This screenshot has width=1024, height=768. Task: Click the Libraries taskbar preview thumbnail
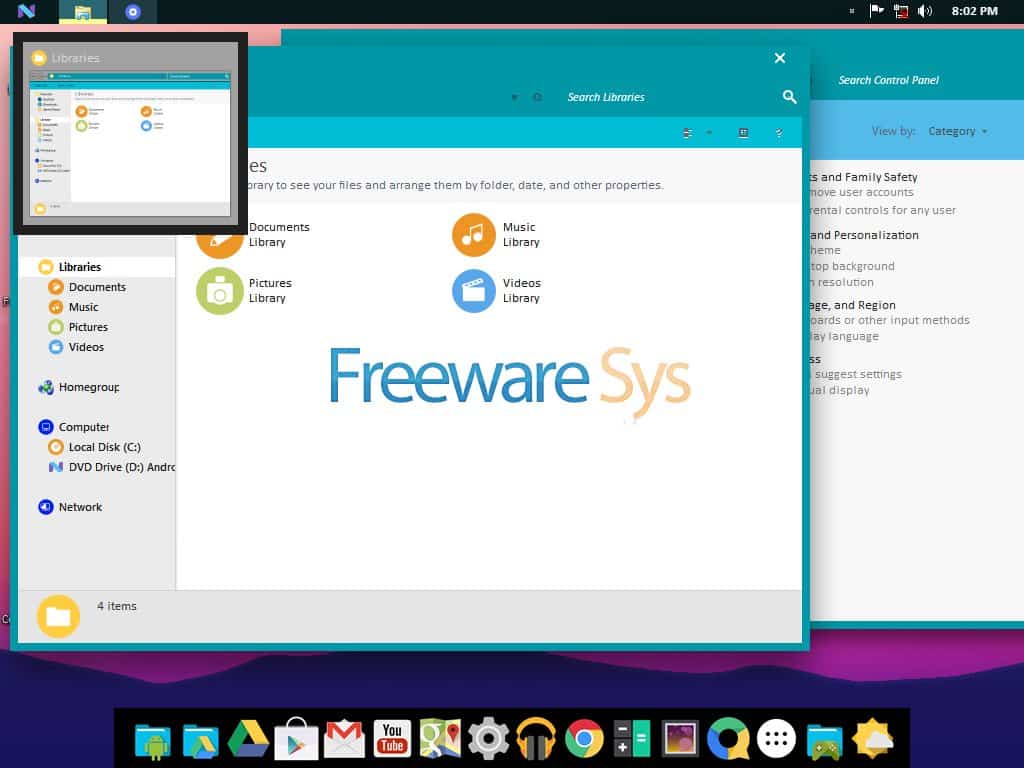click(130, 133)
